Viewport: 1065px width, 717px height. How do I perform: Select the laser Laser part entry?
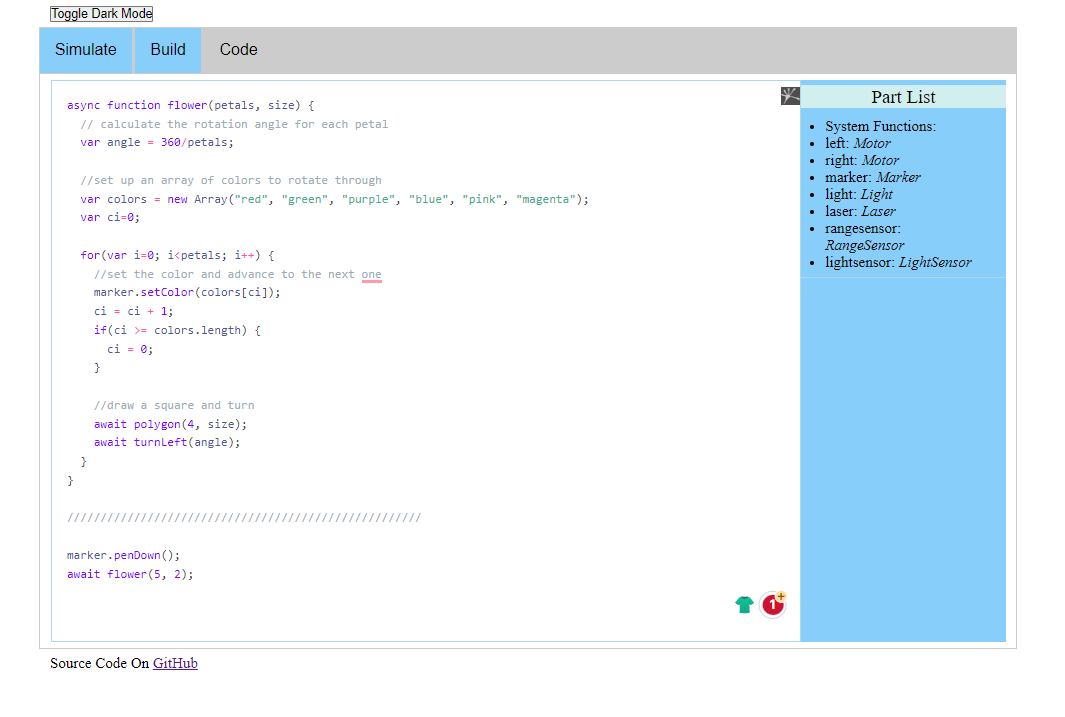861,211
